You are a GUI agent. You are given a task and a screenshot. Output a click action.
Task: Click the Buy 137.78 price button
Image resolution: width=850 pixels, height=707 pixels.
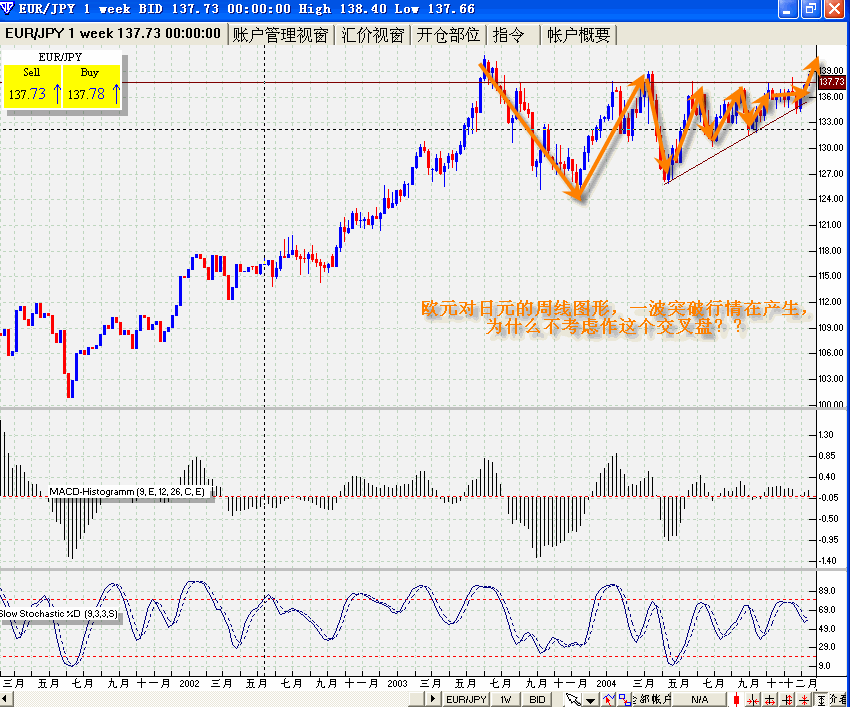[91, 86]
